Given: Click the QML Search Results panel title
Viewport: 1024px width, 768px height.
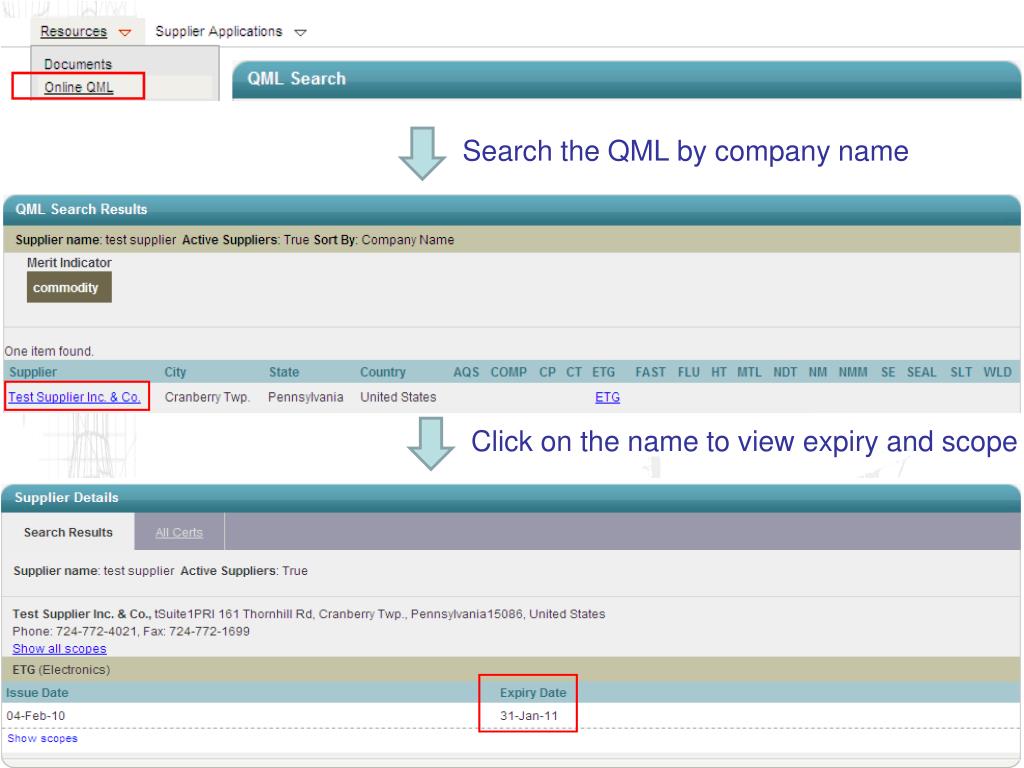Looking at the screenshot, I should coord(82,209).
